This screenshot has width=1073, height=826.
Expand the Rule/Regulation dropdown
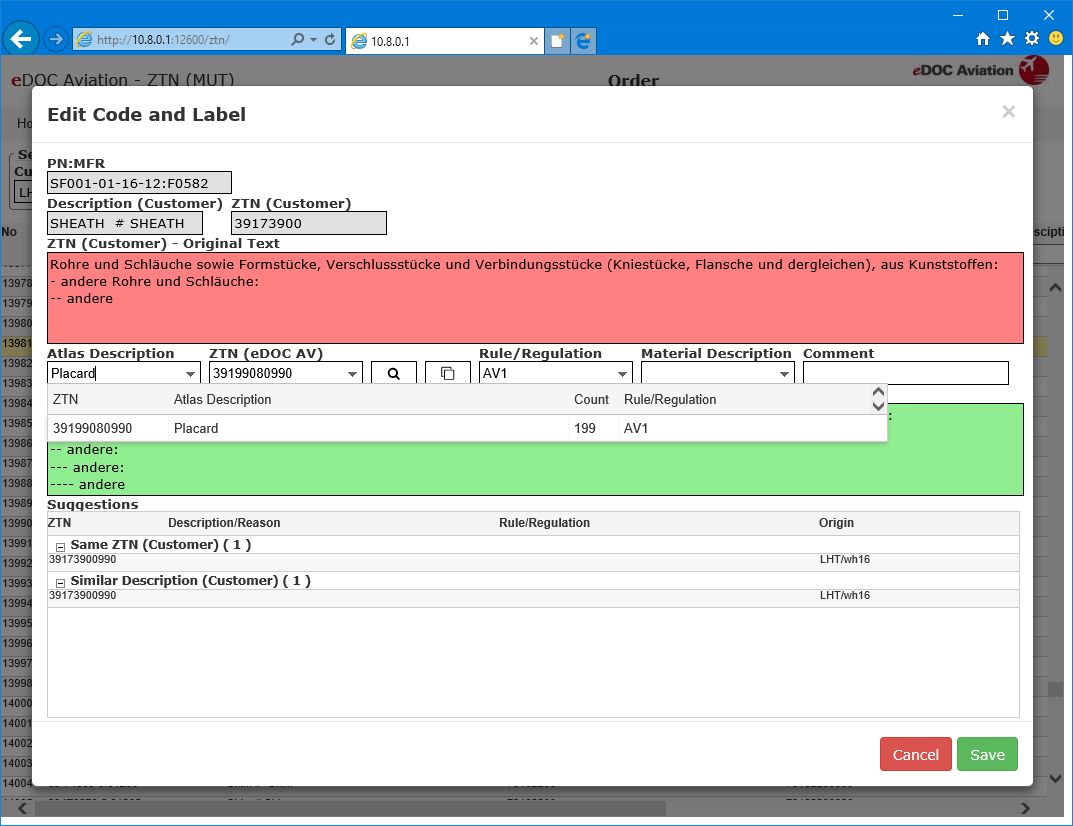(x=622, y=374)
